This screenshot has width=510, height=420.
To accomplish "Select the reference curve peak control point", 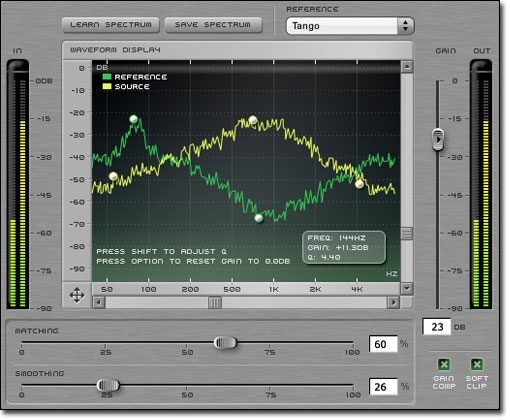I will click(x=133, y=119).
